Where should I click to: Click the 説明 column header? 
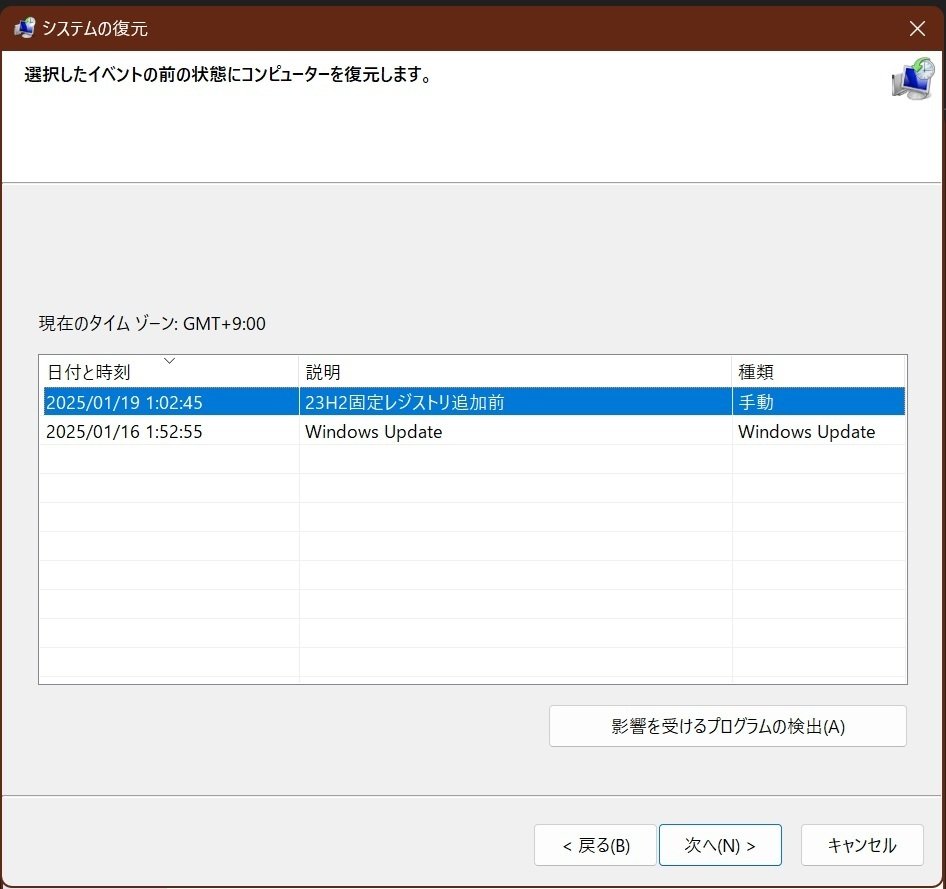pos(515,372)
